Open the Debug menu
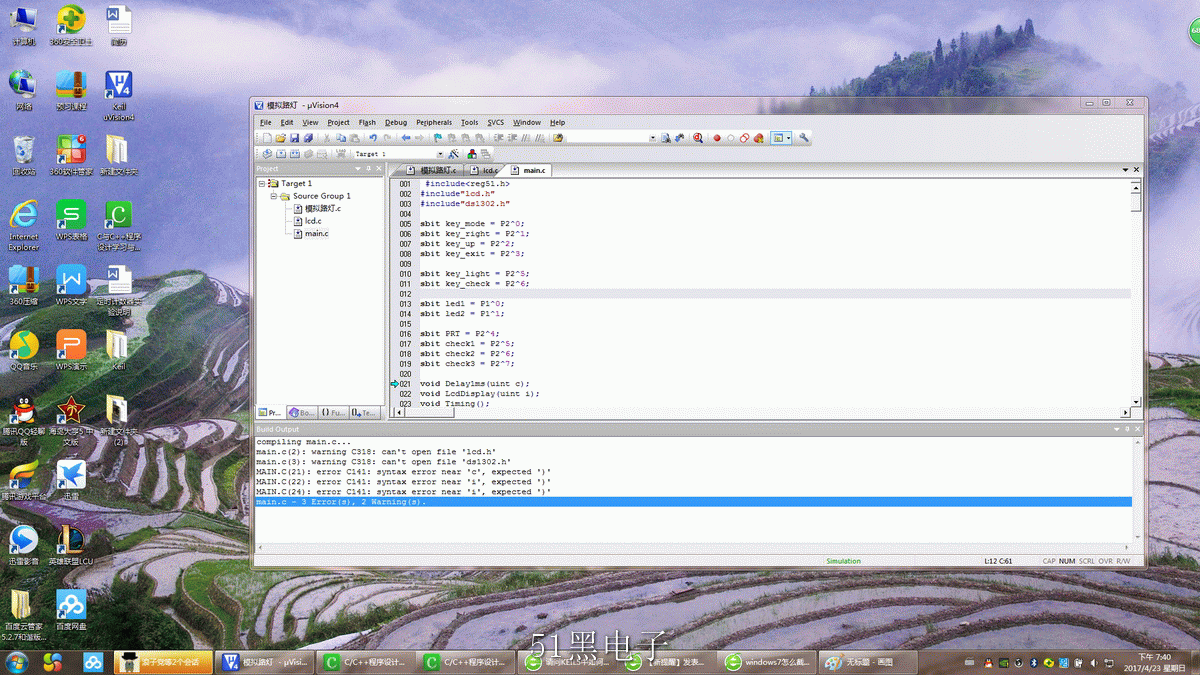The image size is (1200, 675). pyautogui.click(x=396, y=122)
